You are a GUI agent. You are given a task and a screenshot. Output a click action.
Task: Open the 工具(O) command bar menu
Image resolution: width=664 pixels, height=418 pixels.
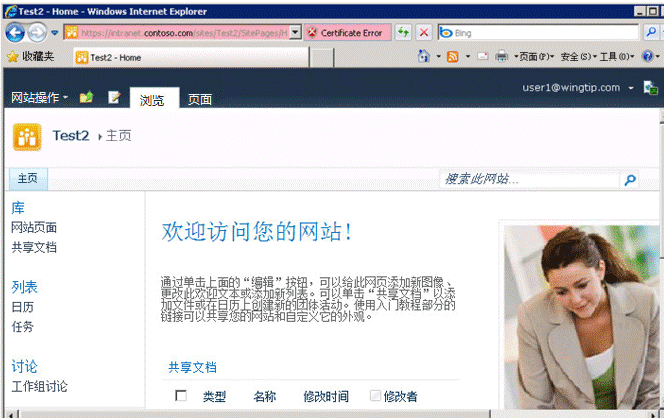tap(617, 56)
